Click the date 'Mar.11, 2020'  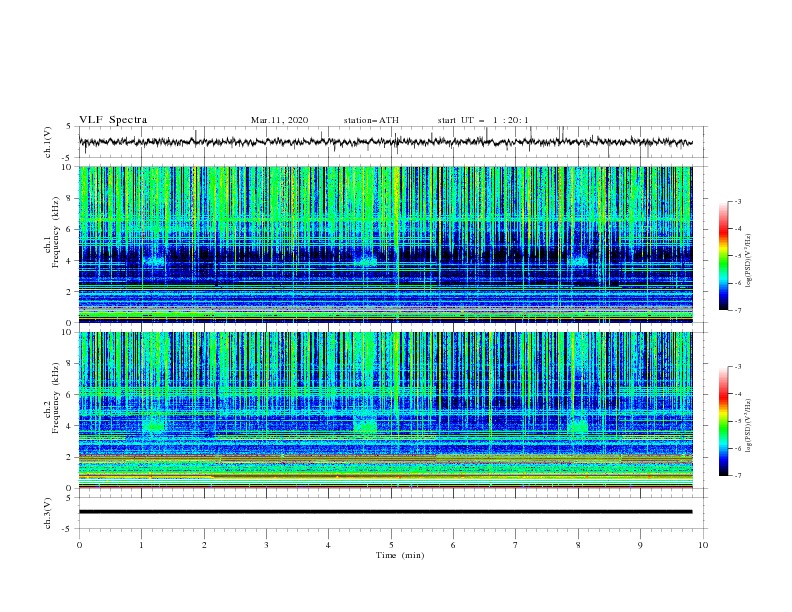(x=279, y=120)
